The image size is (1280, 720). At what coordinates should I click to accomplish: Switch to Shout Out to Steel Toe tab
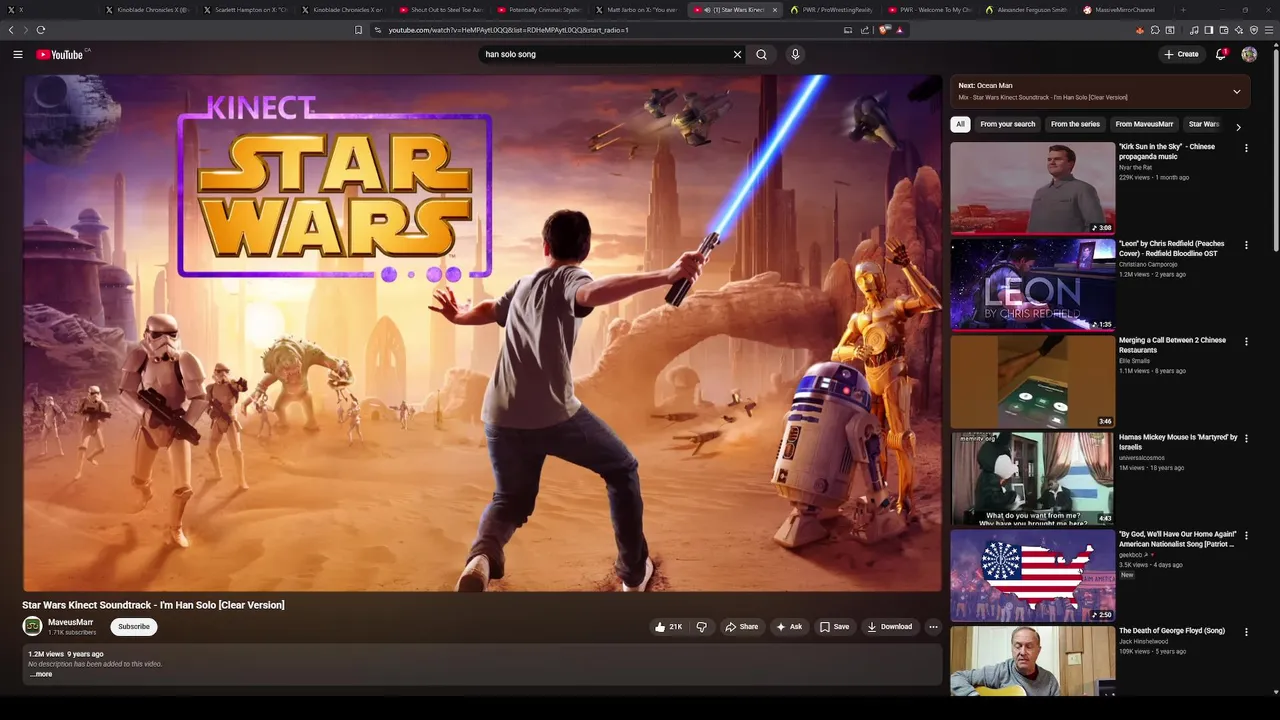(440, 10)
